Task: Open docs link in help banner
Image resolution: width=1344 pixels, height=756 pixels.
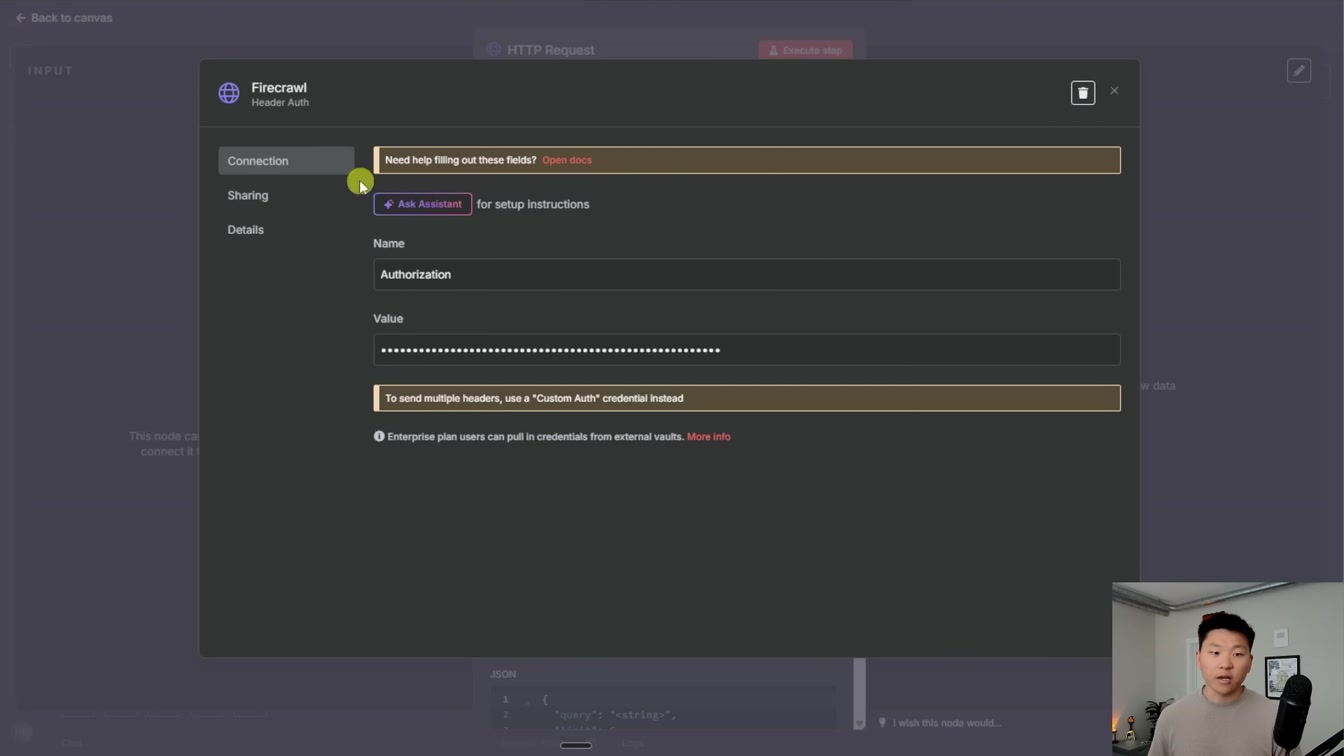Action: point(567,160)
